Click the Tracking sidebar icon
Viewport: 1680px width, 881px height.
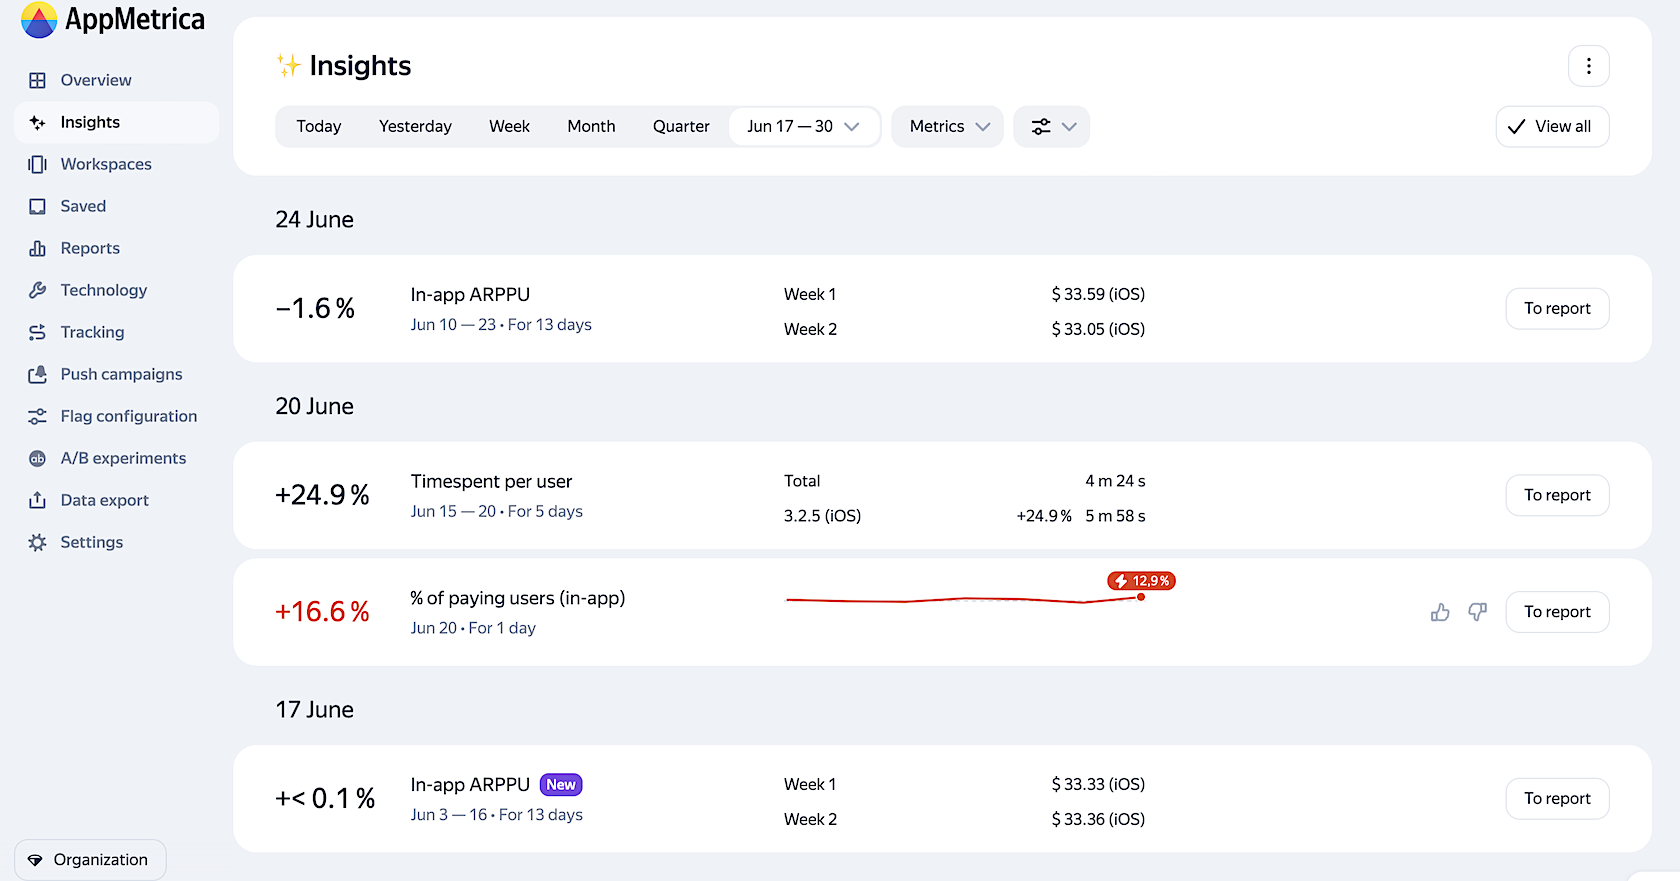[x=38, y=332]
